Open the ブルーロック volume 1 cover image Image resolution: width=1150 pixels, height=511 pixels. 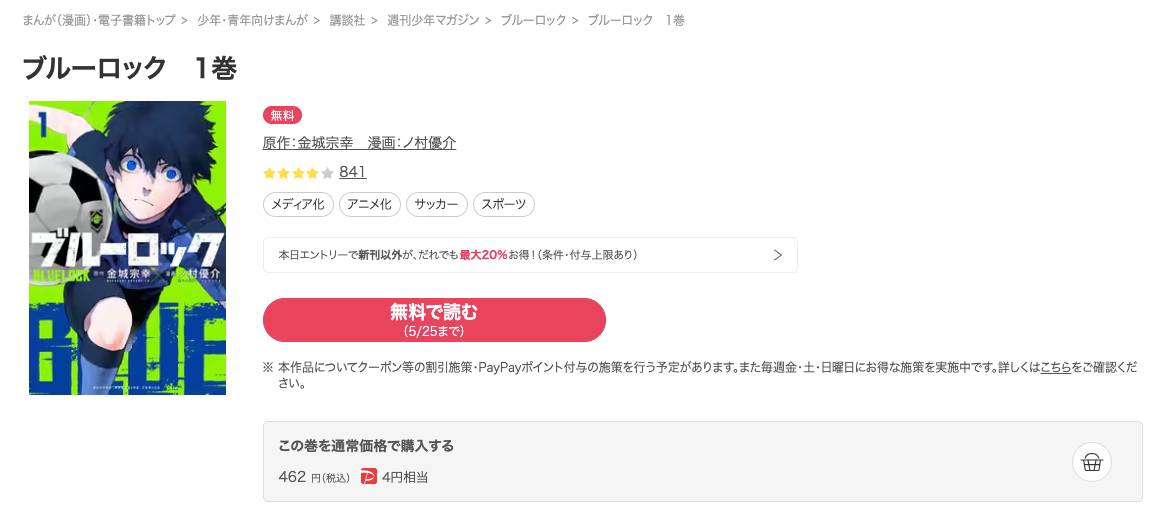[x=128, y=248]
